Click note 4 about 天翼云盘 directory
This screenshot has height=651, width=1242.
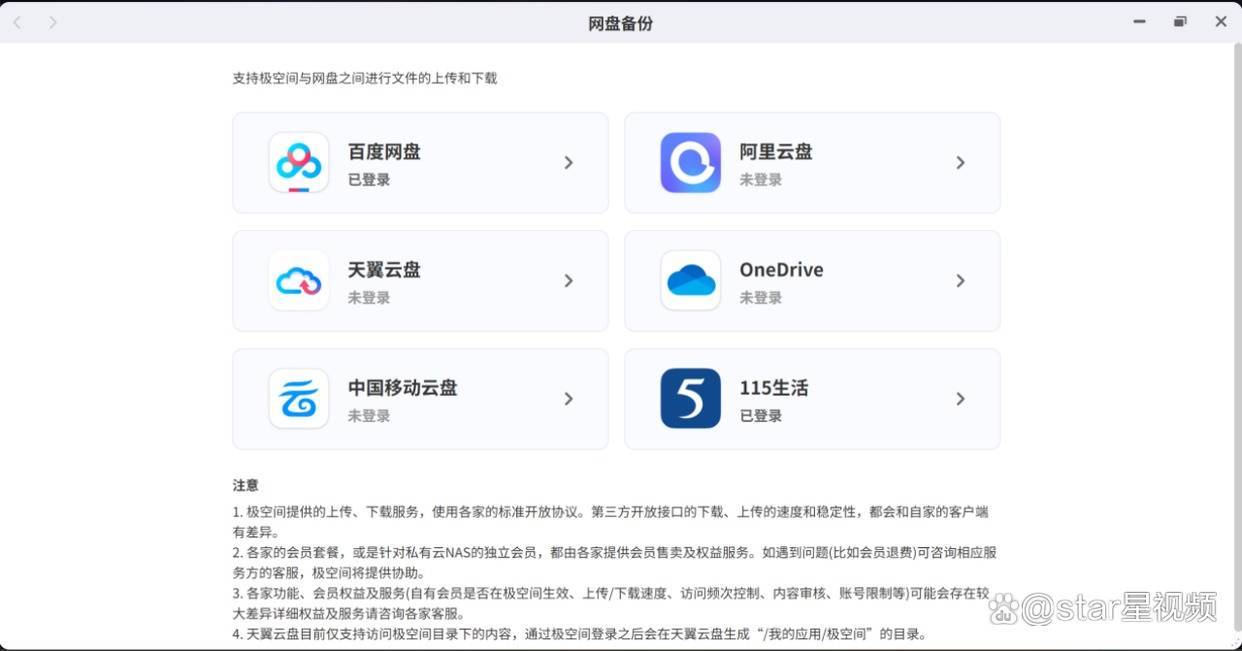[x=580, y=634]
